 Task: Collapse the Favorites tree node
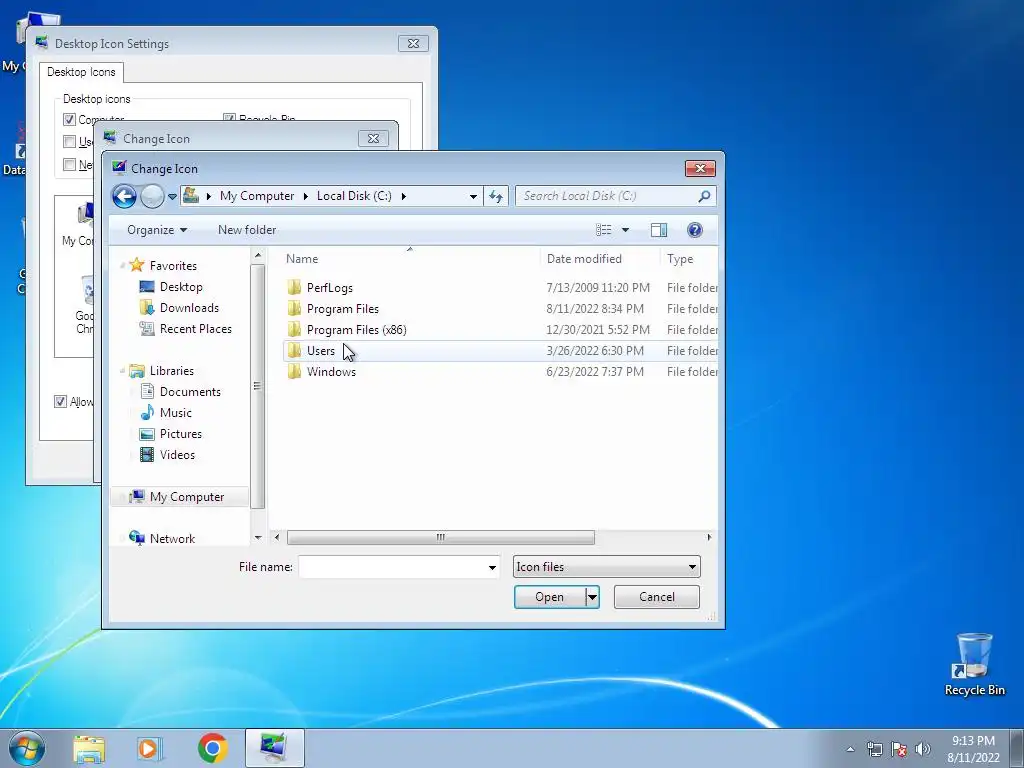122,265
